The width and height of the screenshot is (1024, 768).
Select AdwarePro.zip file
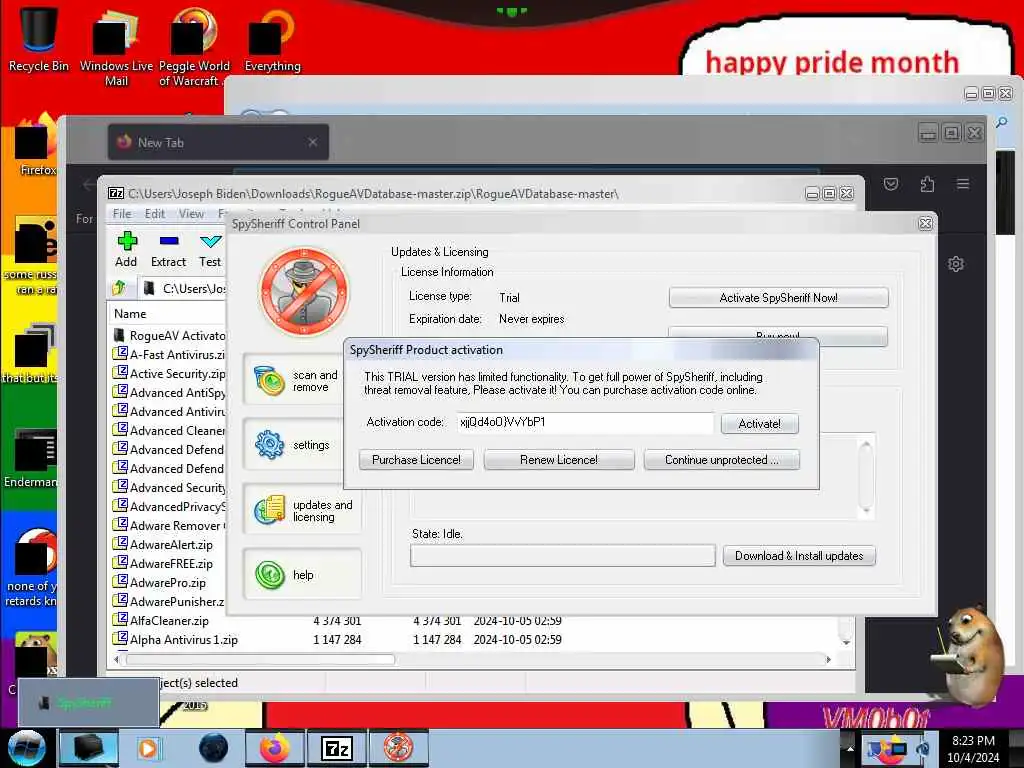pos(160,583)
